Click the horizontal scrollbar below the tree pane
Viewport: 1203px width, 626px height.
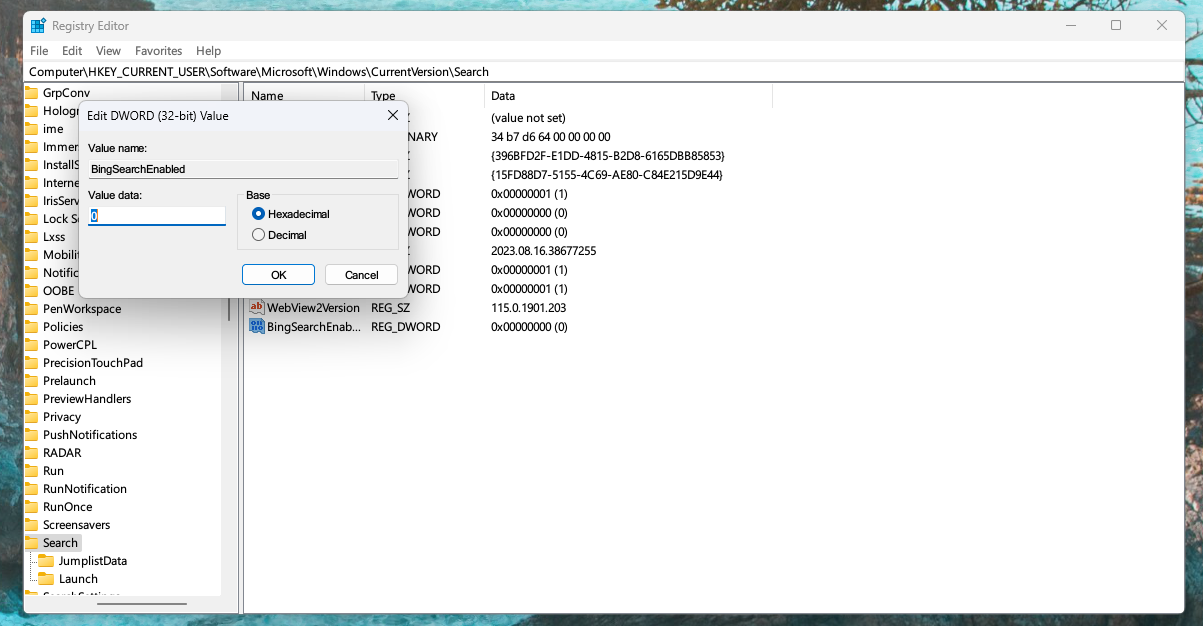coord(140,604)
